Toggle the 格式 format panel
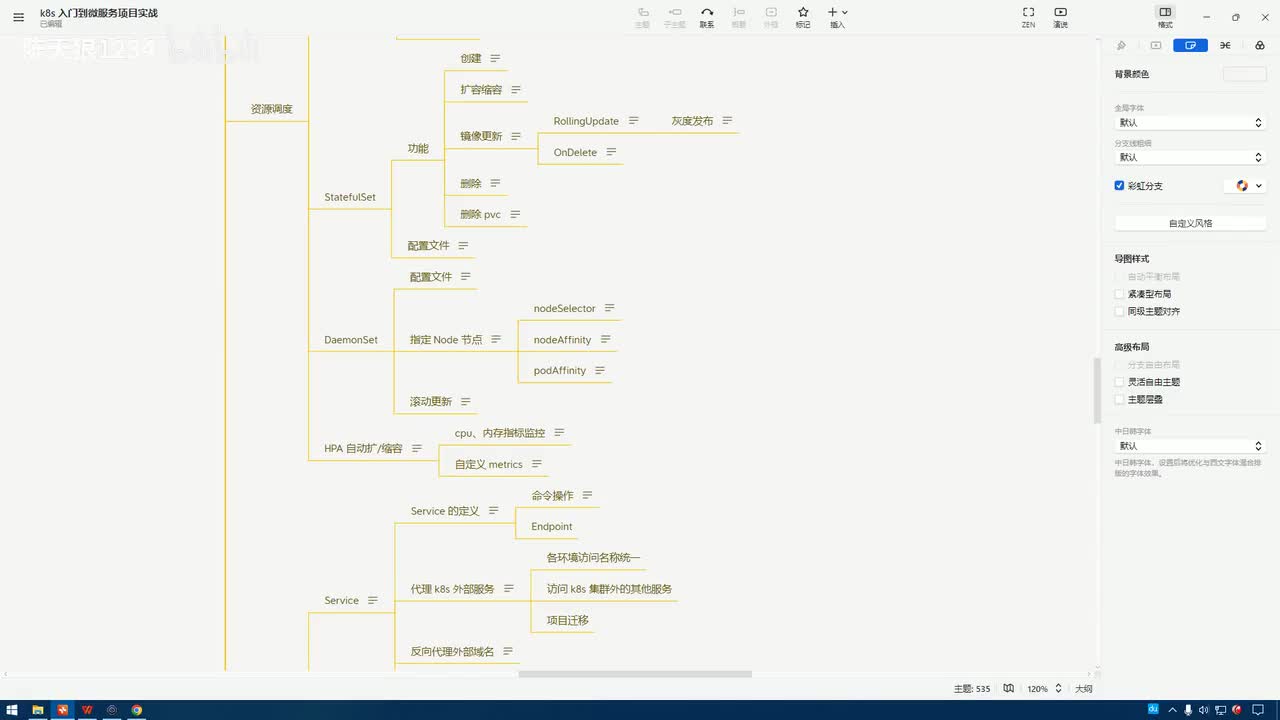Screen dimensions: 1280x720 (1165, 17)
